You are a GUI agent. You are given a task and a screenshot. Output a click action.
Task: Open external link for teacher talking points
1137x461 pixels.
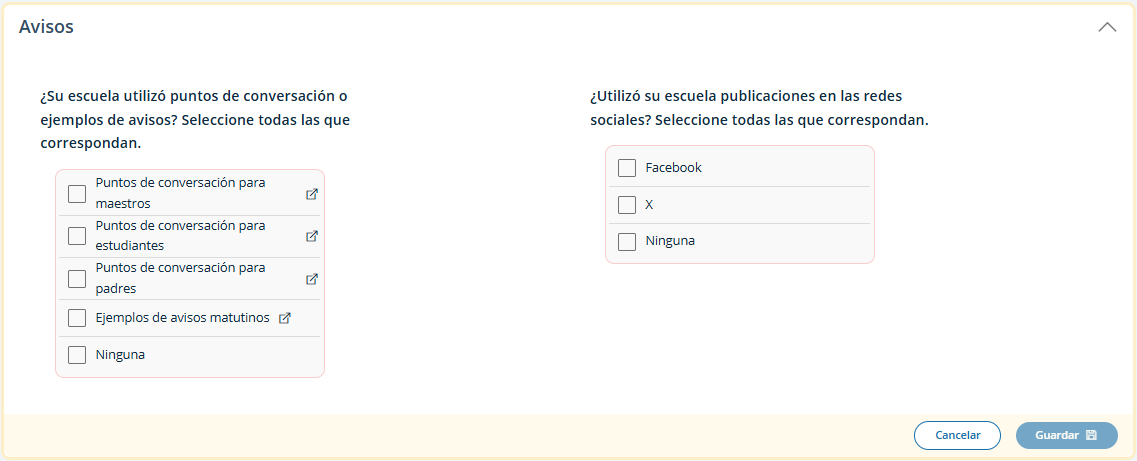coord(312,194)
